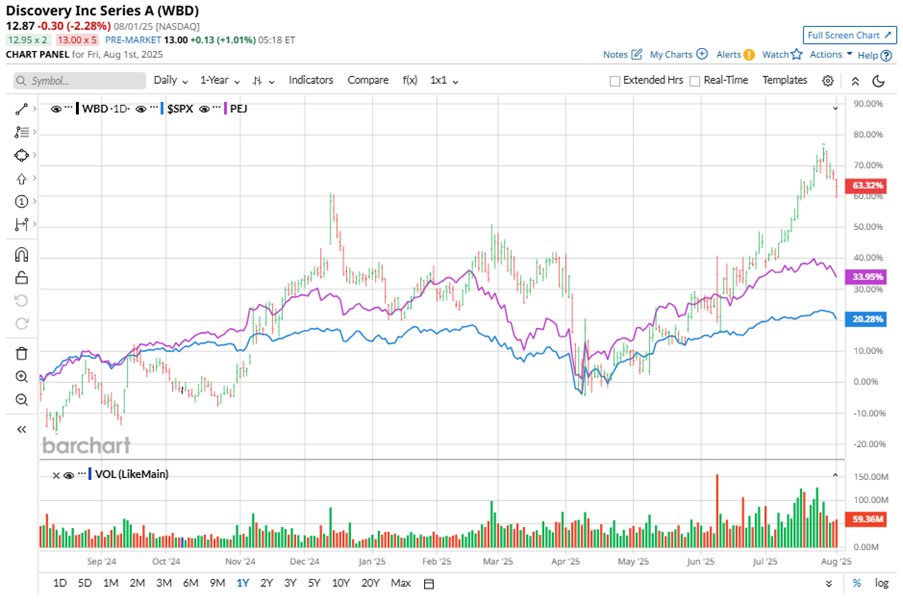Redo the chart action
Viewport: 903px width, 603px height.
click(x=21, y=324)
